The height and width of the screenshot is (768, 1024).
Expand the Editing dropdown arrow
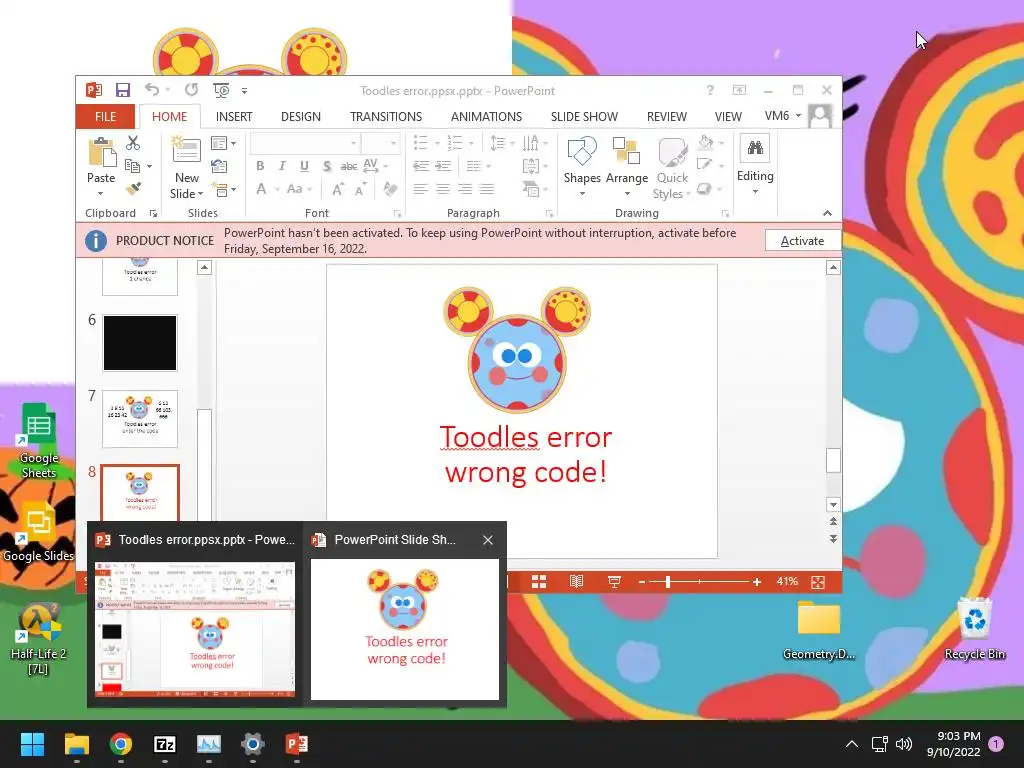pyautogui.click(x=755, y=191)
